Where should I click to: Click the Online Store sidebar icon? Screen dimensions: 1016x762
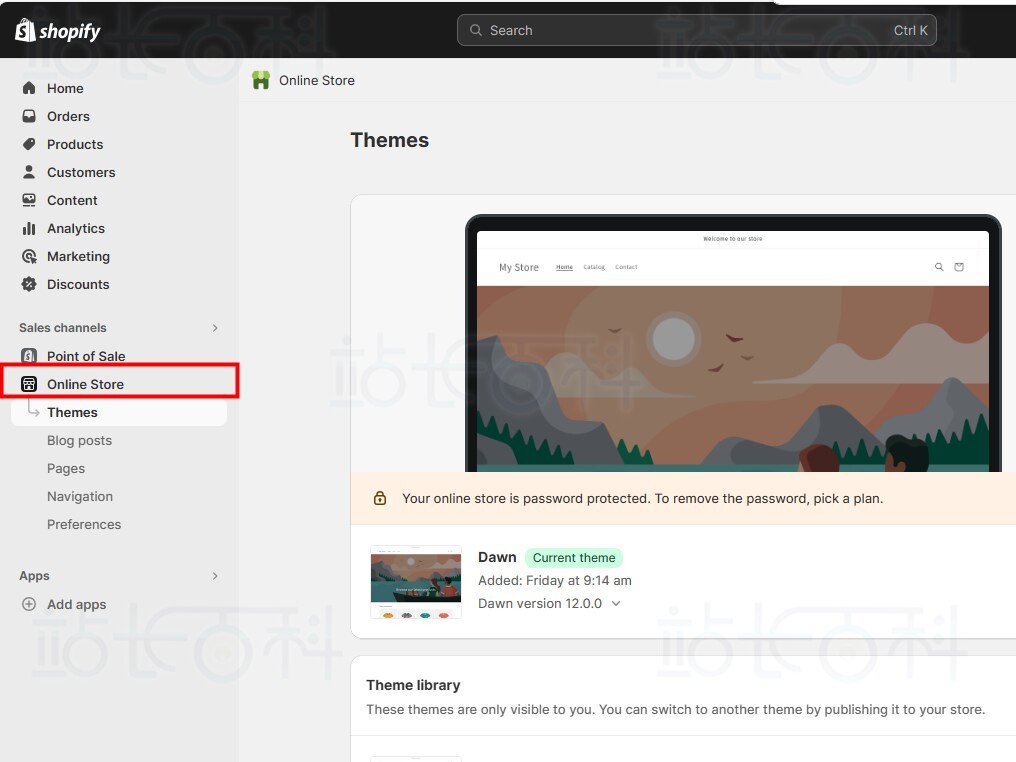tap(29, 384)
